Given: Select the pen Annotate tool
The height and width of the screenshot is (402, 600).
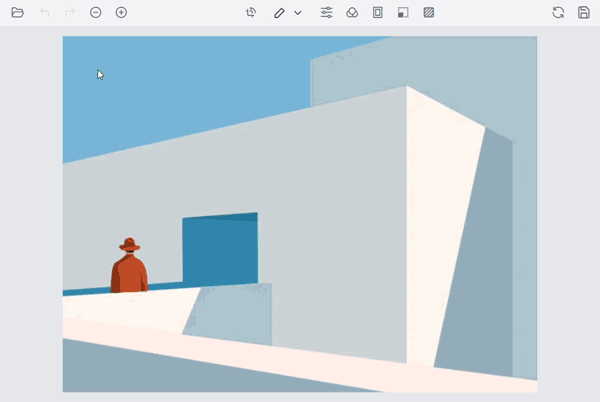Looking at the screenshot, I should click(280, 13).
